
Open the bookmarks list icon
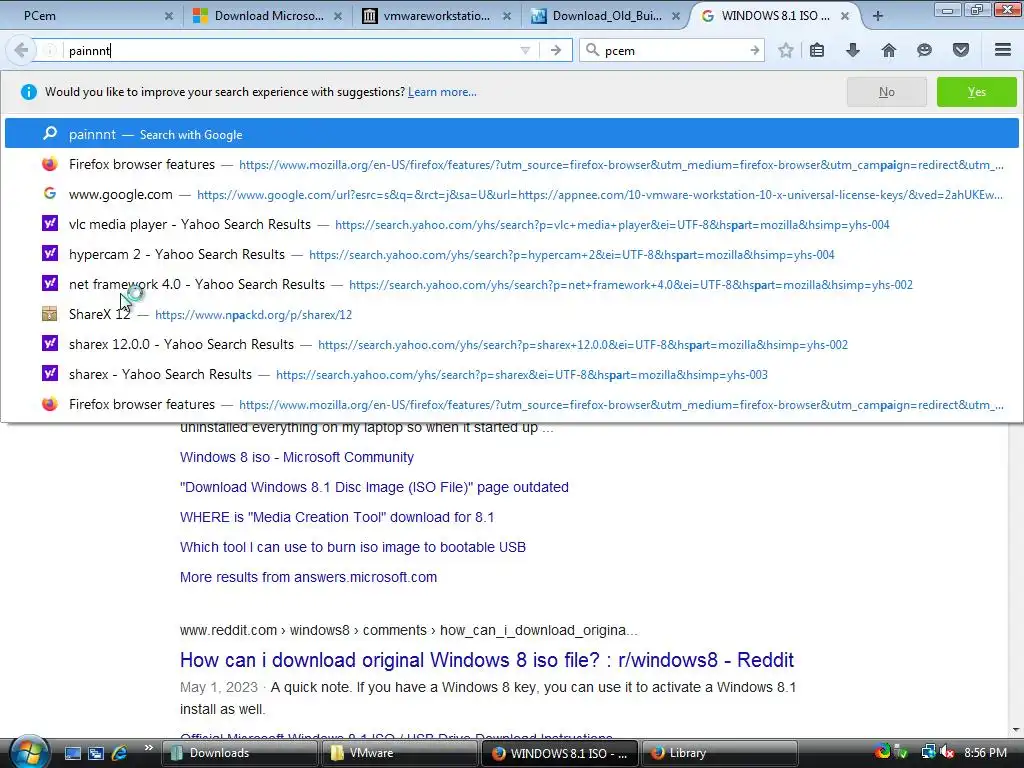[817, 50]
